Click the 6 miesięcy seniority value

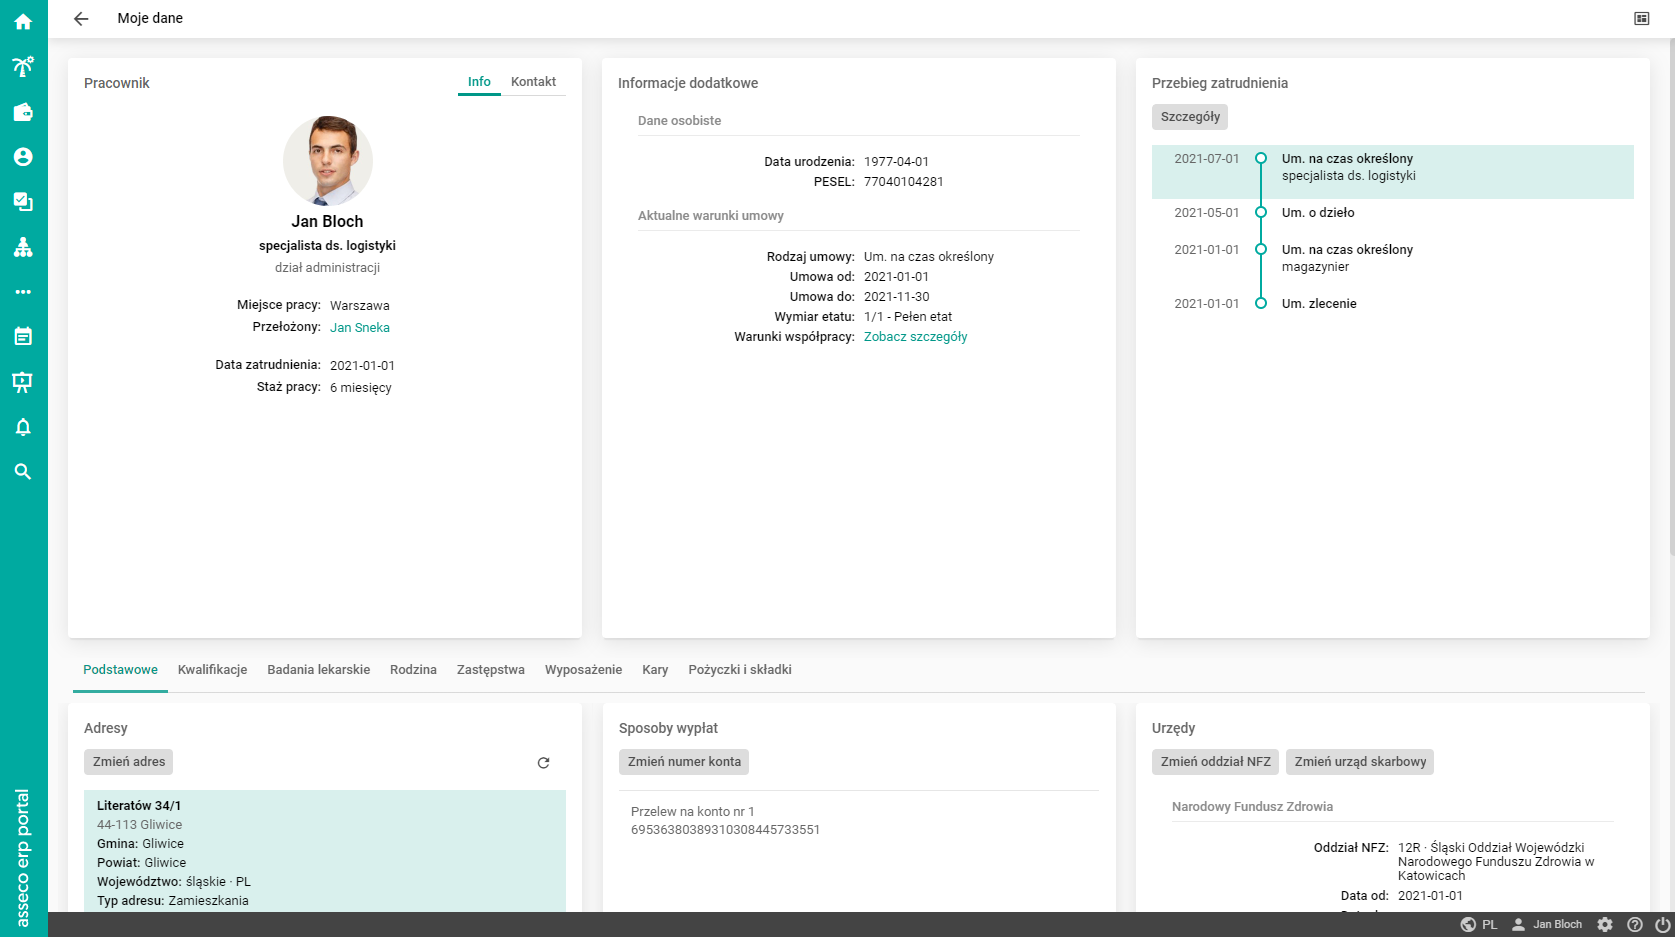tap(361, 388)
